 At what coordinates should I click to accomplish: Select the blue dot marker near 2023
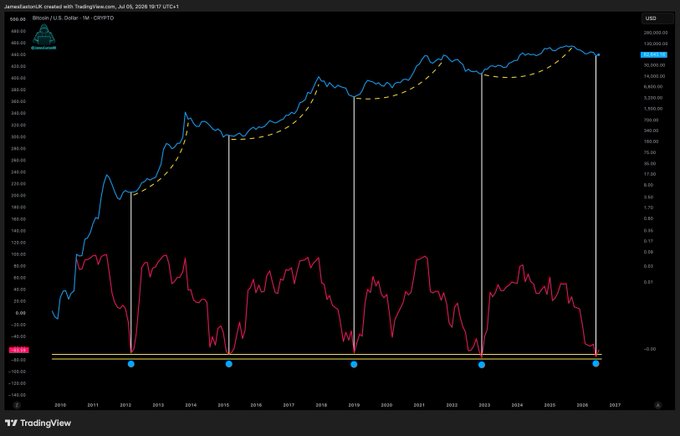coord(481,365)
